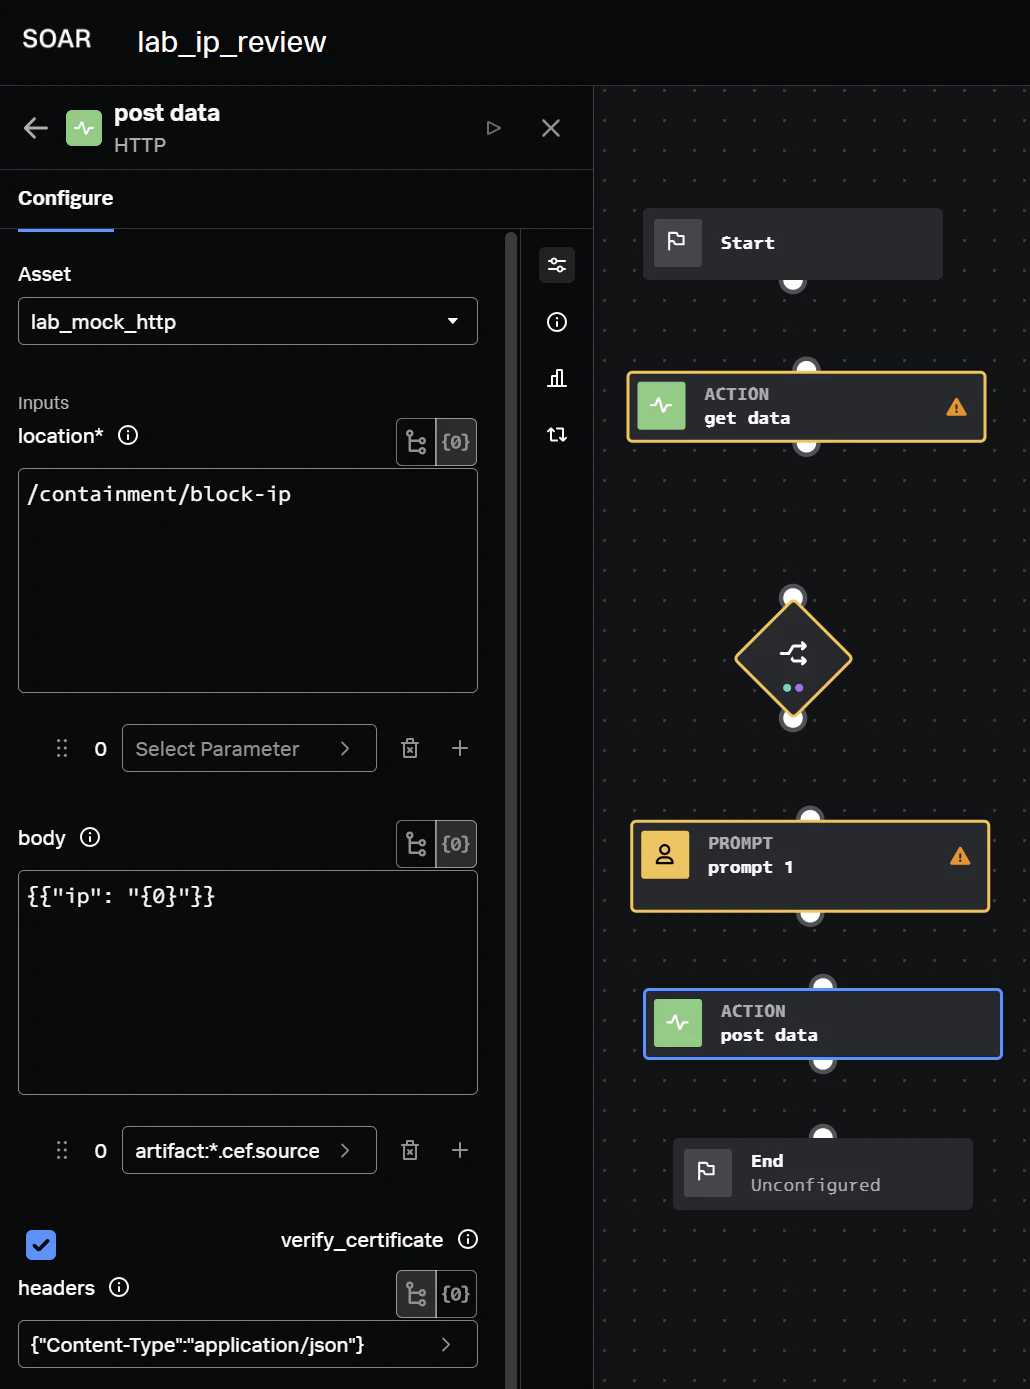Go back using the left arrow icon
The width and height of the screenshot is (1030, 1389).
click(36, 128)
